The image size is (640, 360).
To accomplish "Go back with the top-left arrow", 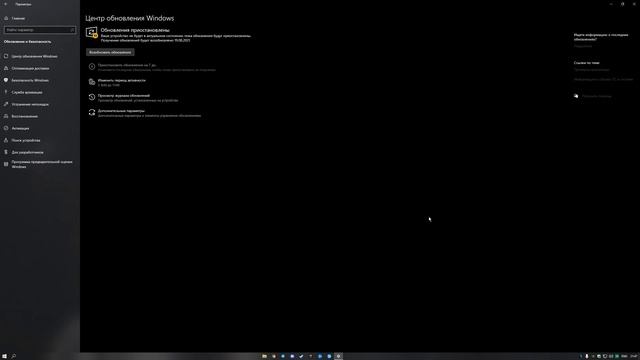I will pos(6,4).
